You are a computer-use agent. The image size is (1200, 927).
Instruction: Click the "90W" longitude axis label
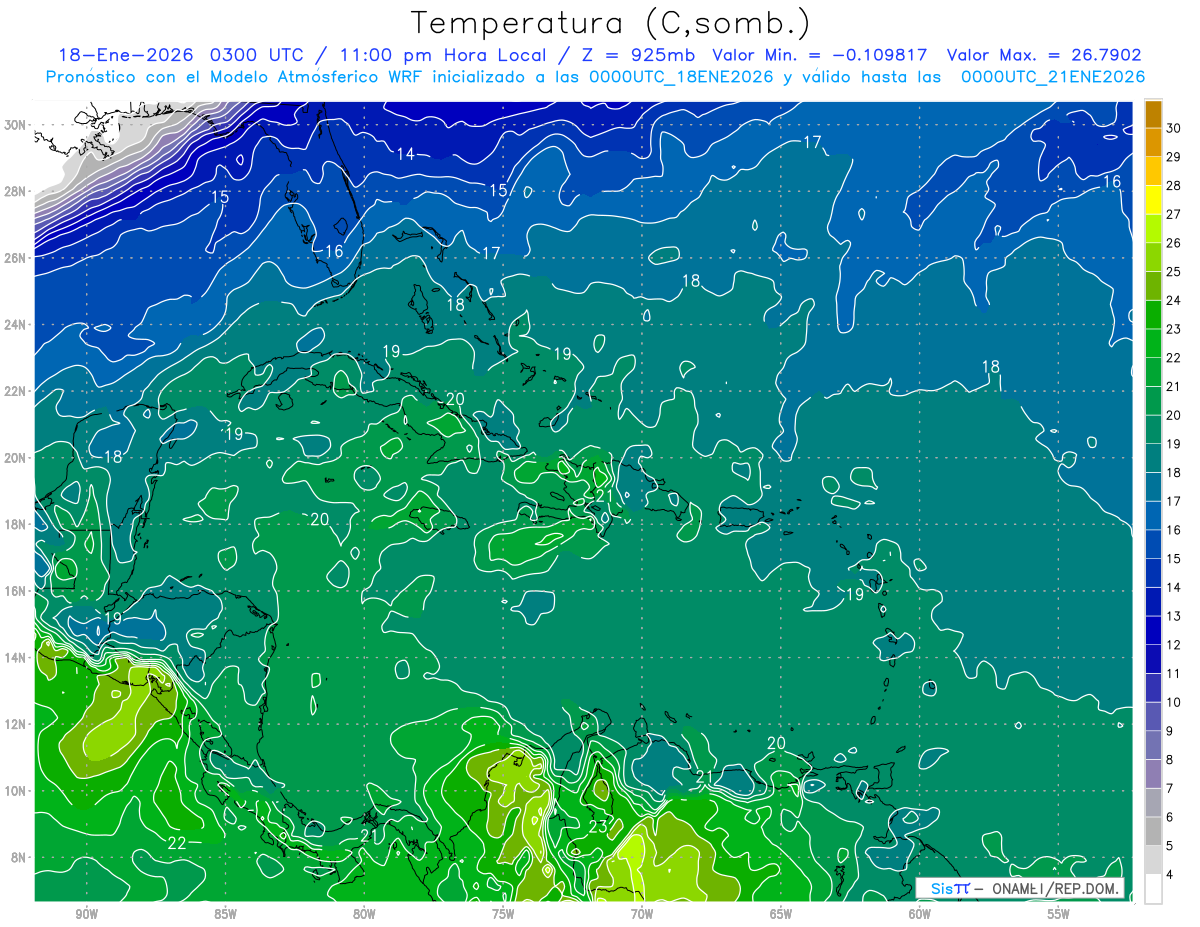tap(86, 914)
